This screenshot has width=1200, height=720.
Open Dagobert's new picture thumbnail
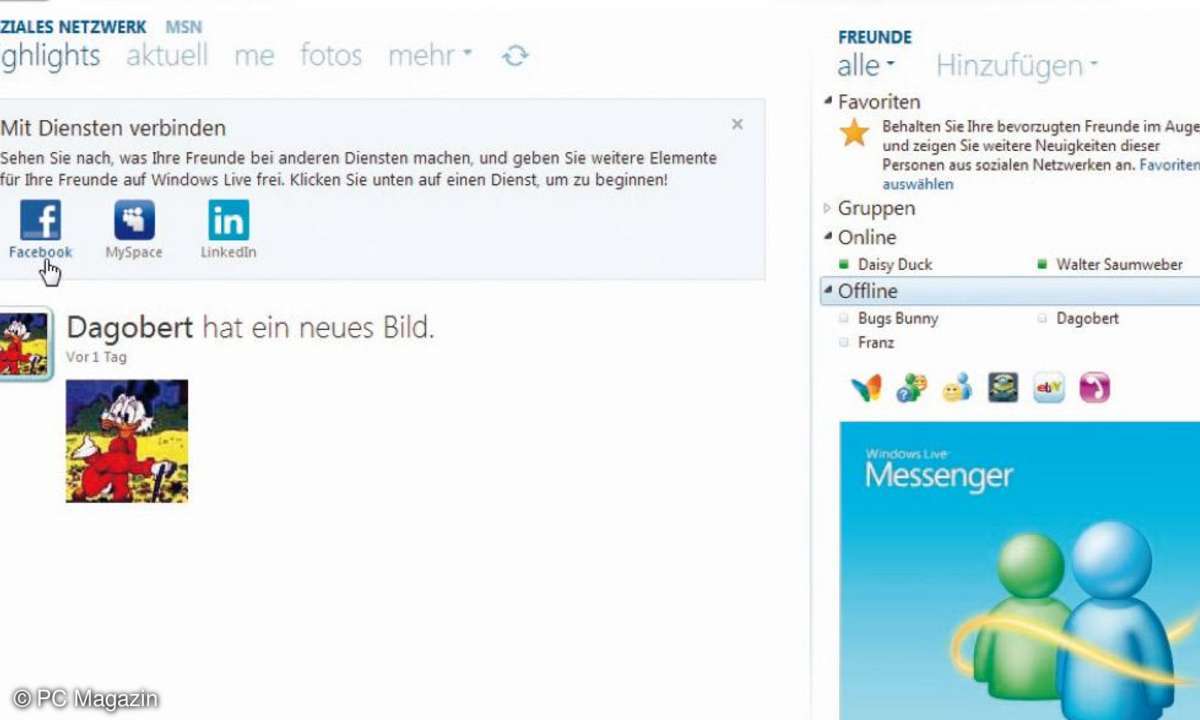[x=127, y=441]
